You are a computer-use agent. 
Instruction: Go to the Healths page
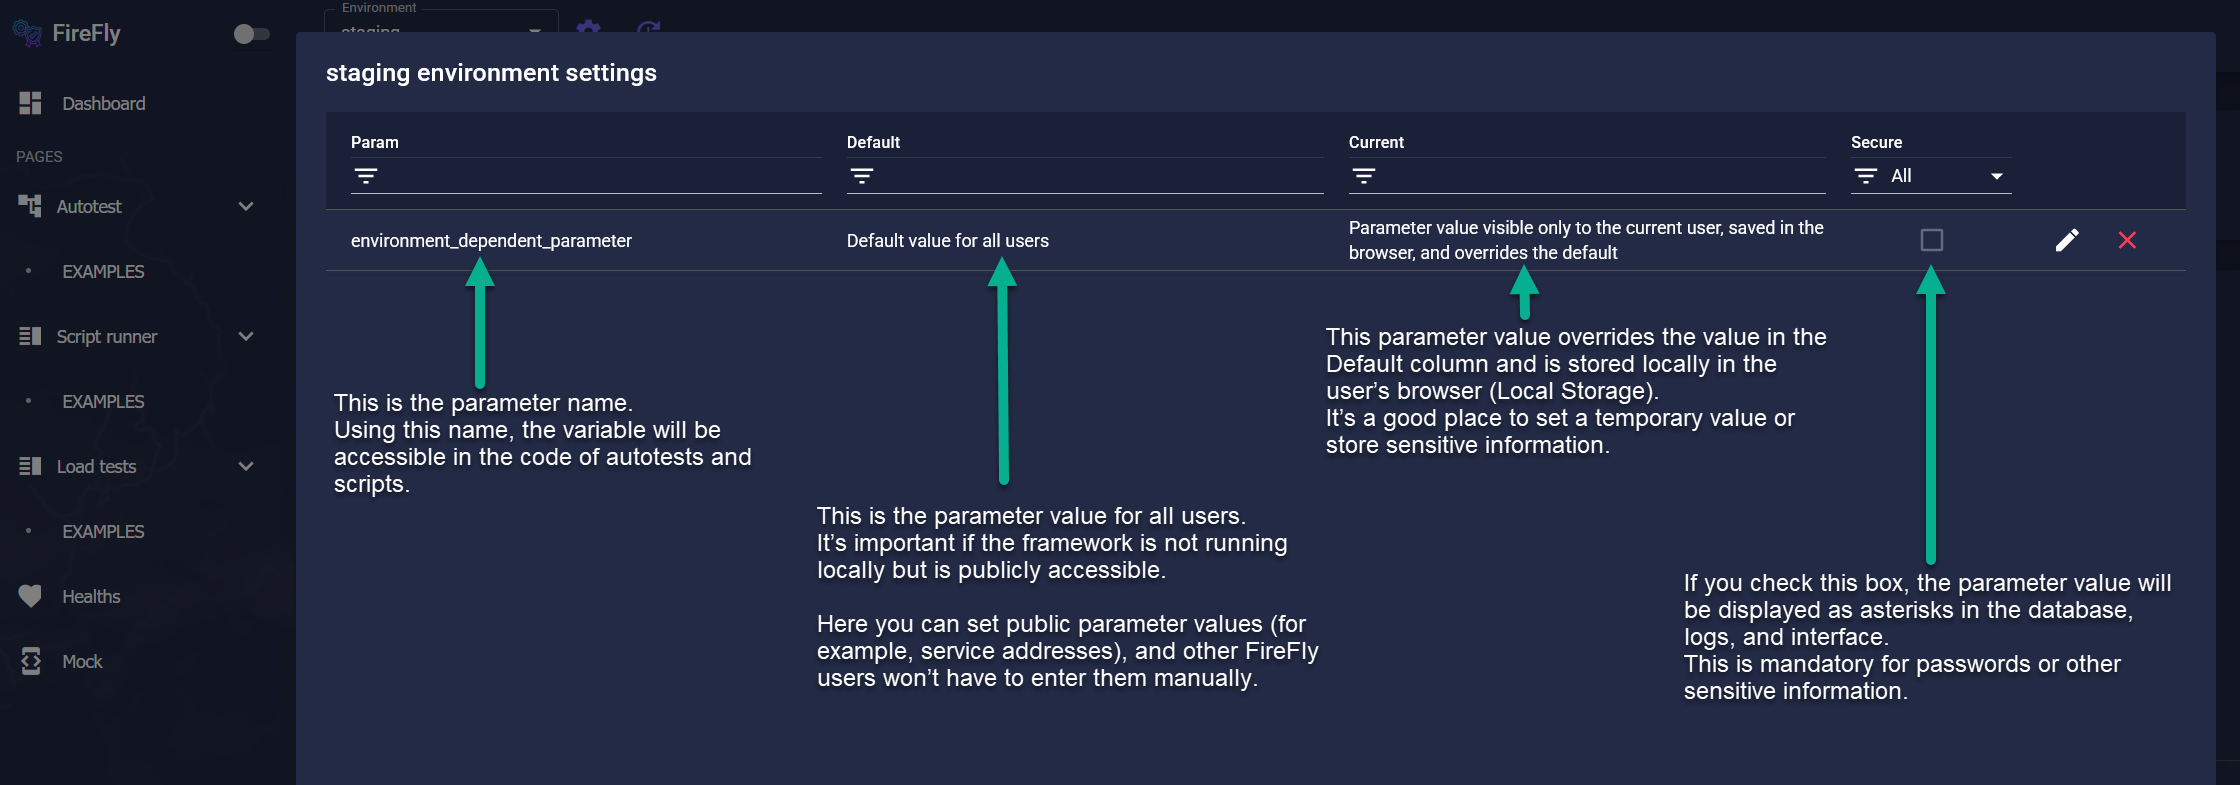click(91, 596)
